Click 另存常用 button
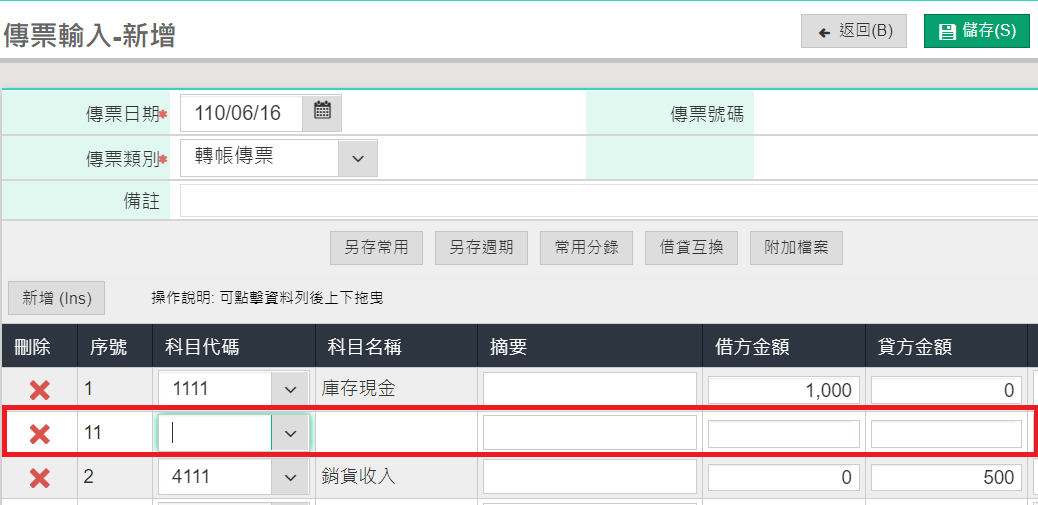 coord(376,248)
